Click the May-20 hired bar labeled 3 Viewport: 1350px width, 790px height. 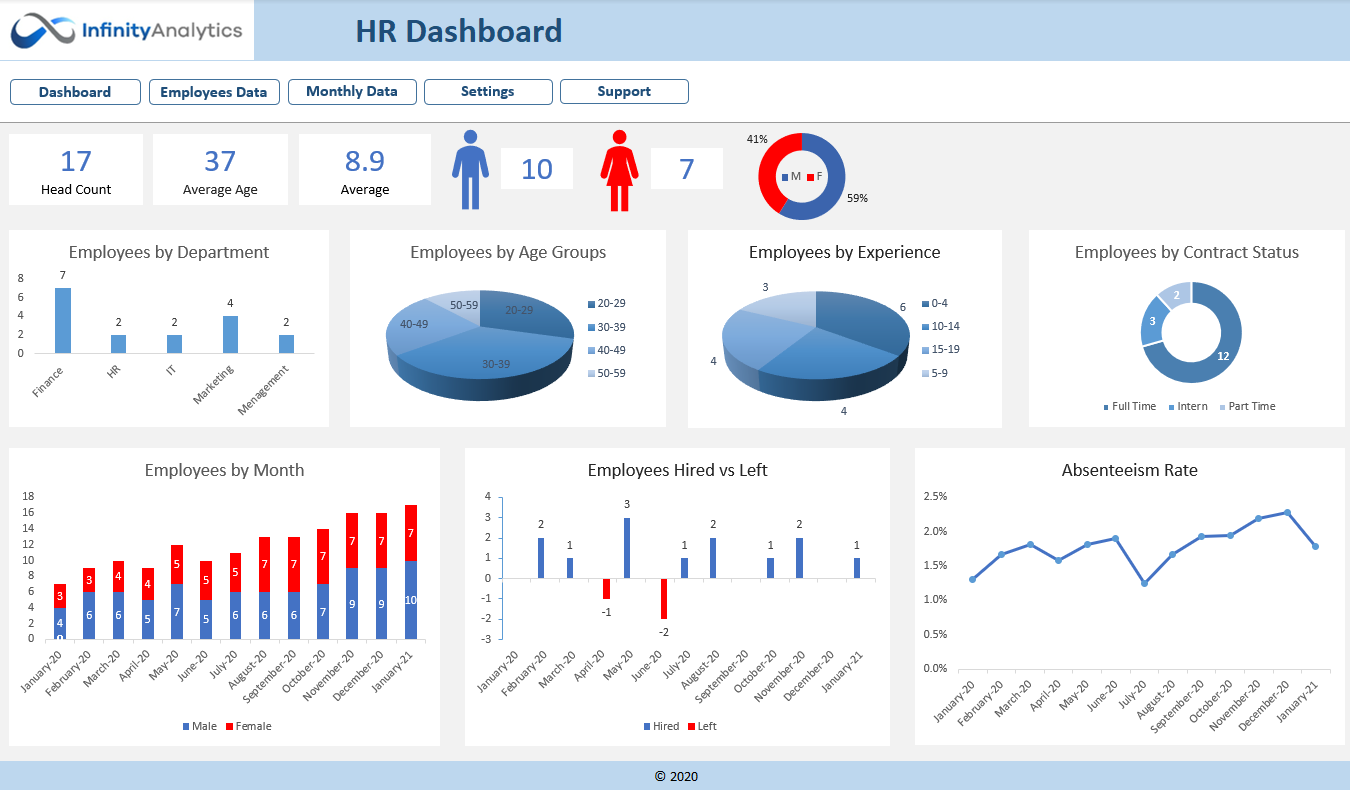tap(627, 547)
